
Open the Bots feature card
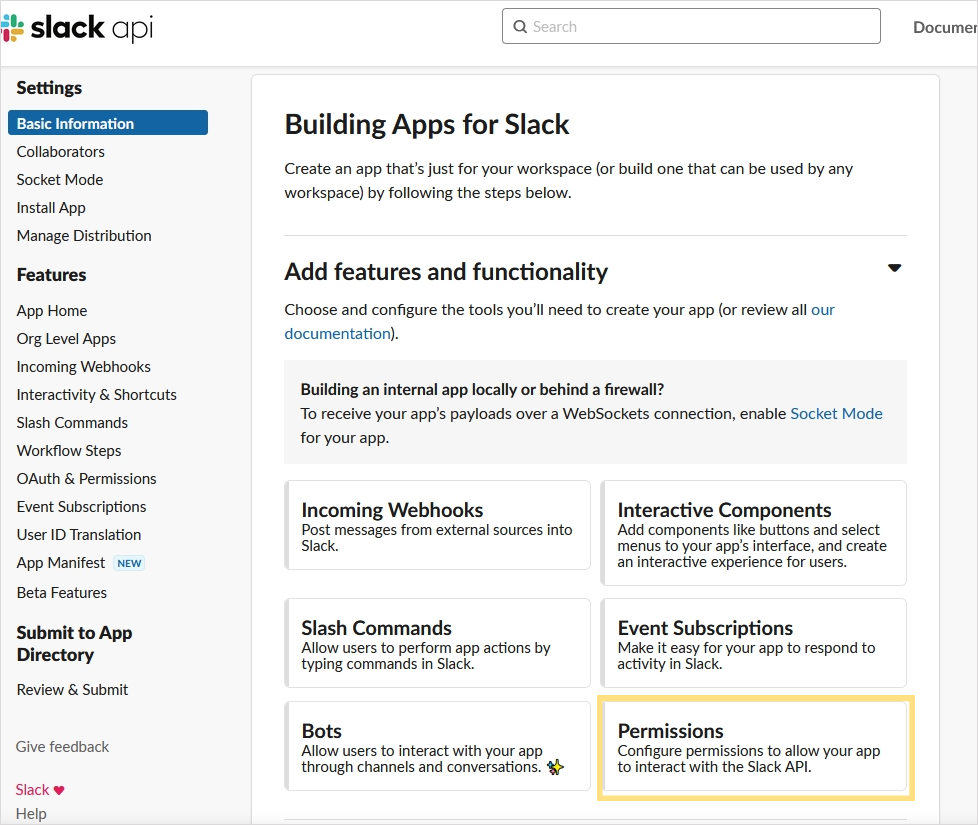pyautogui.click(x=437, y=746)
